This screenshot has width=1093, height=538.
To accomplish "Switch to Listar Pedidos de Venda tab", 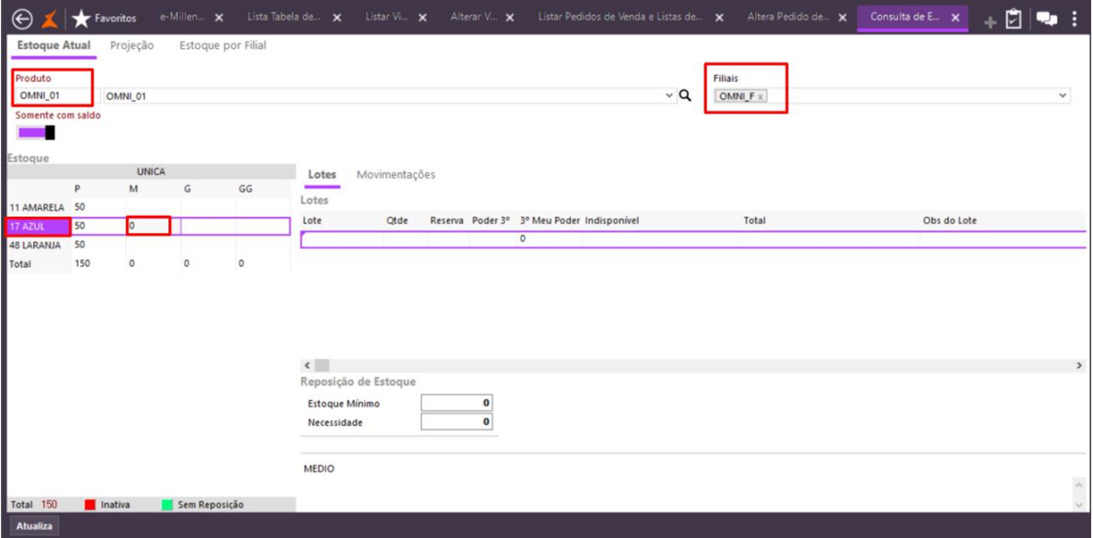I will 620,17.
